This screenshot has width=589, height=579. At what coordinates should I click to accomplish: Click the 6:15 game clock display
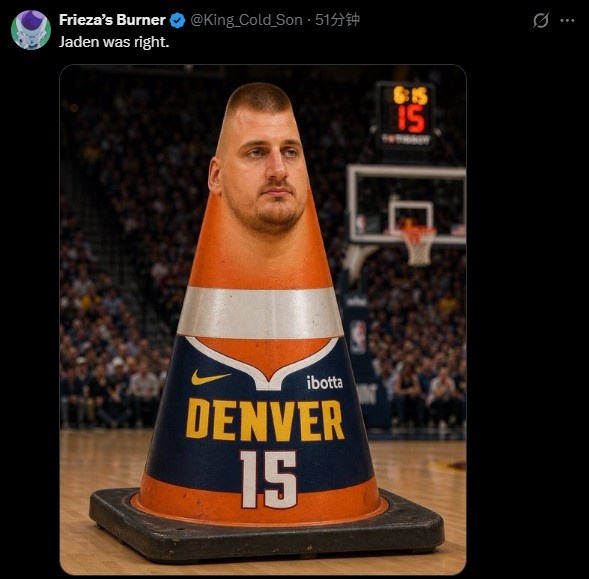click(x=411, y=95)
